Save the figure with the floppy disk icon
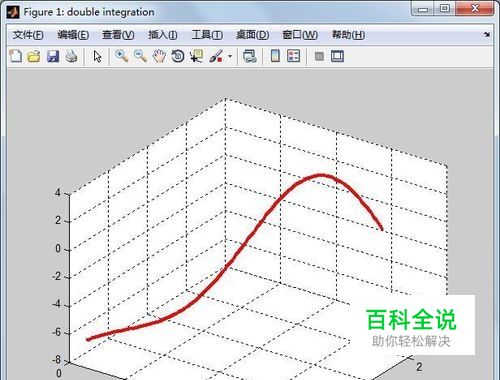 [53, 56]
